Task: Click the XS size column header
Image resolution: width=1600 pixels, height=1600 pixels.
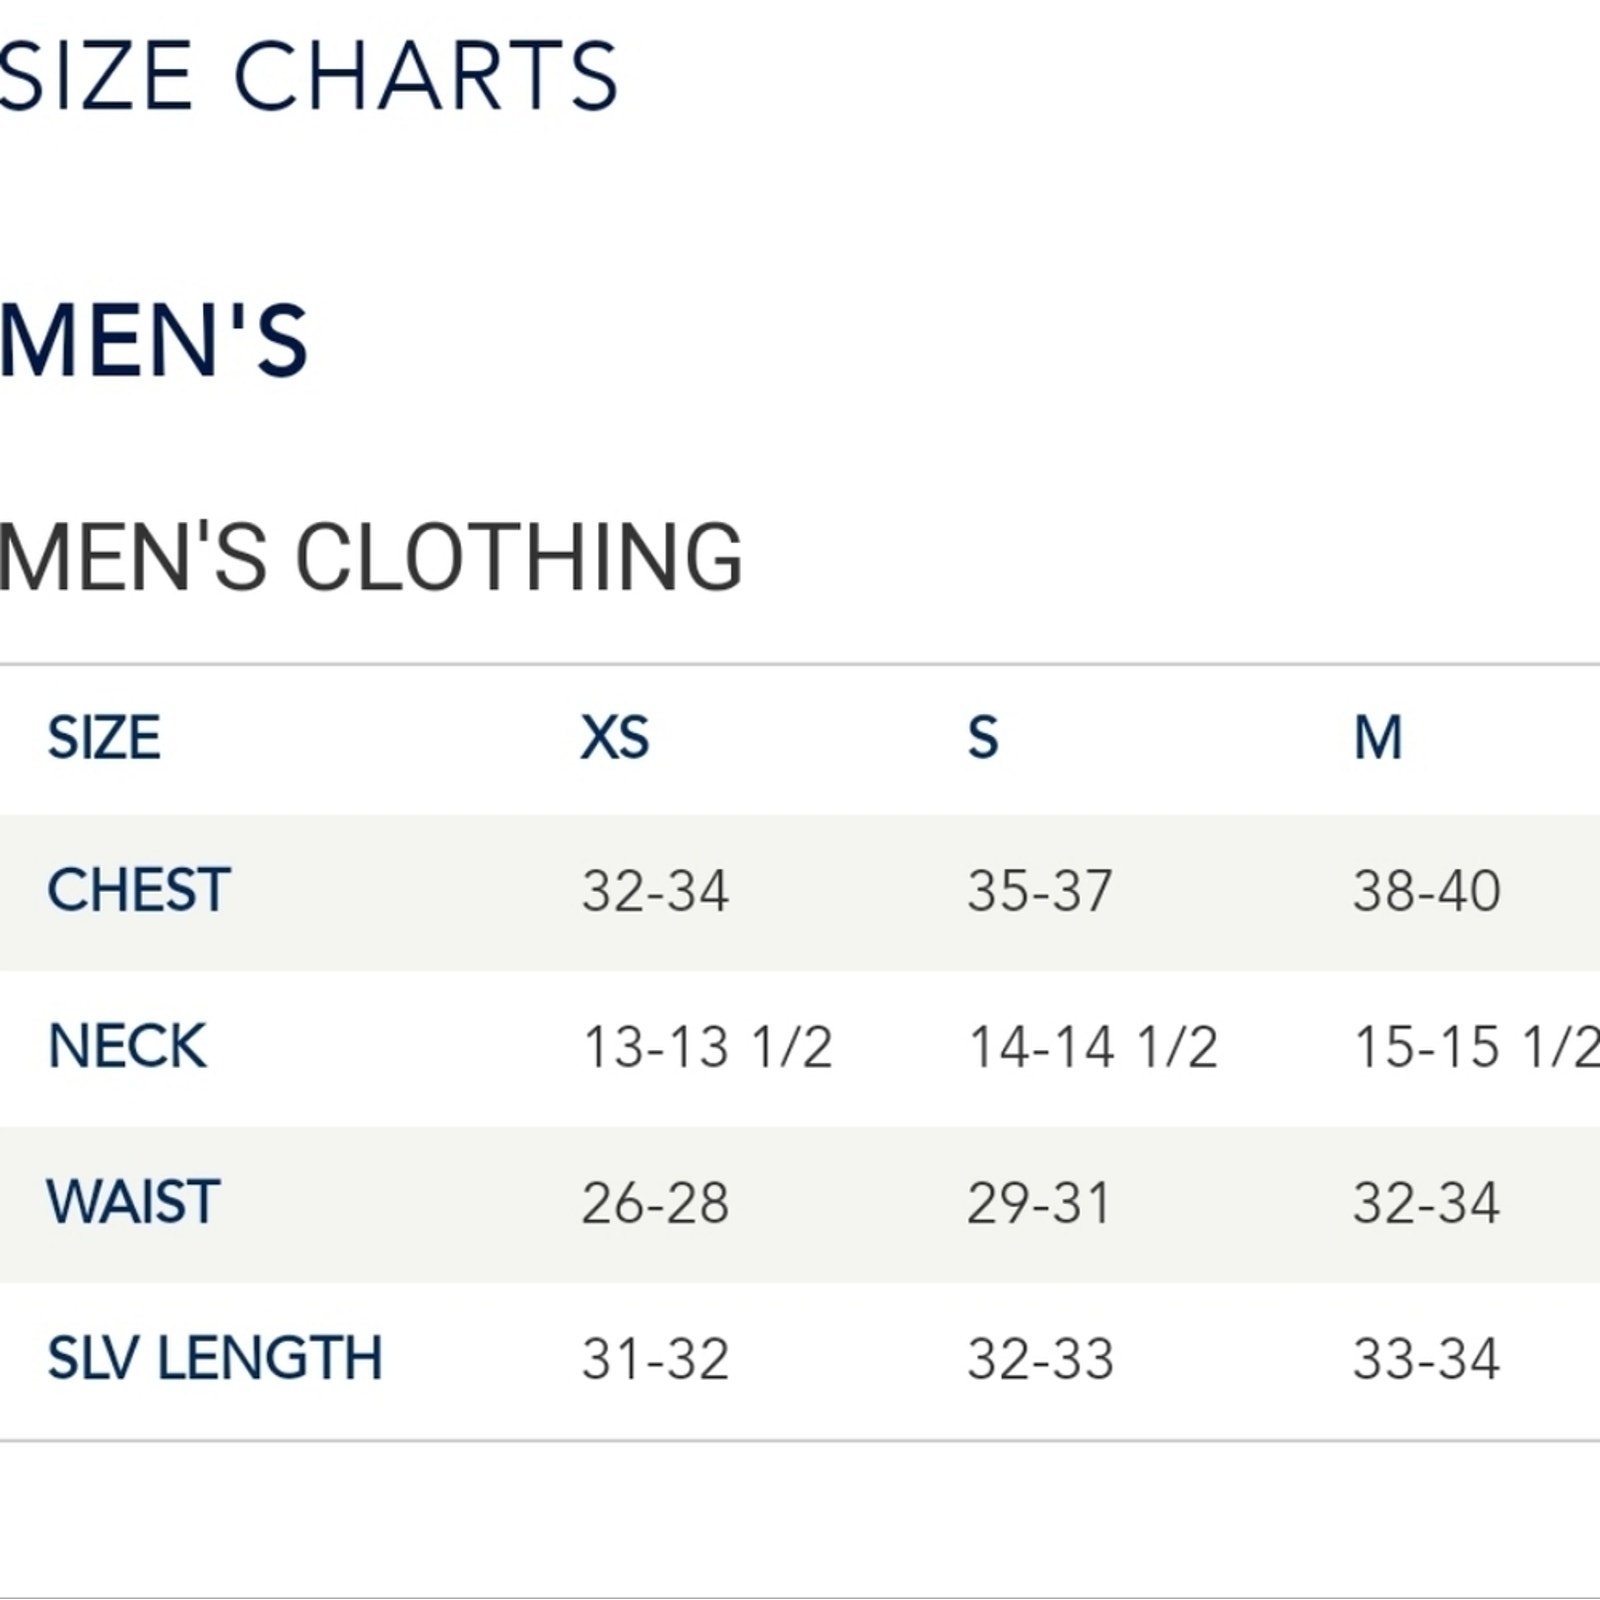Action: click(615, 738)
